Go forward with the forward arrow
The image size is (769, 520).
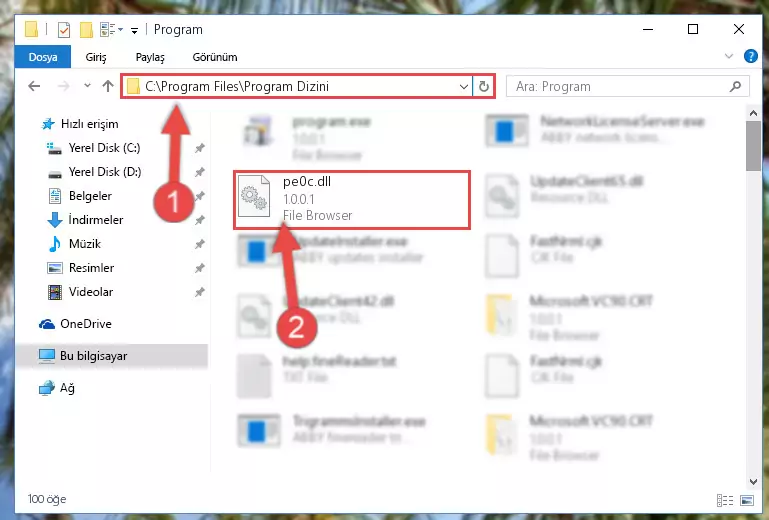63,86
